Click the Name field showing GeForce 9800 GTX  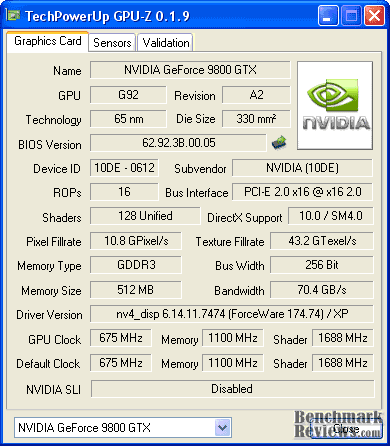pos(190,70)
